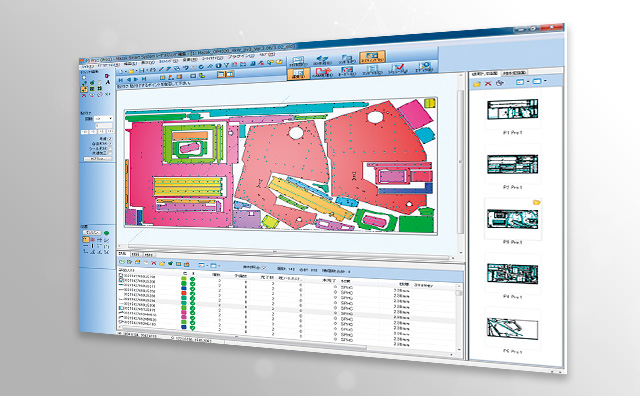The height and width of the screenshot is (396, 640).
Task: Click CAM ribbon button with red arrow
Action: 322,73
